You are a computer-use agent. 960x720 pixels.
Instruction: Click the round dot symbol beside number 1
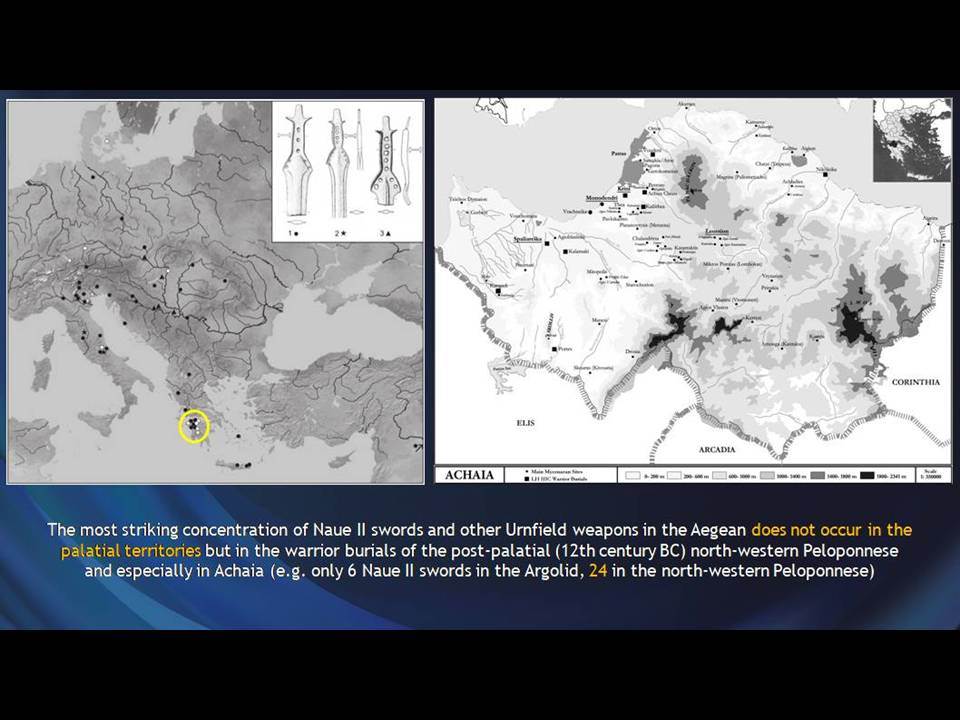point(296,233)
